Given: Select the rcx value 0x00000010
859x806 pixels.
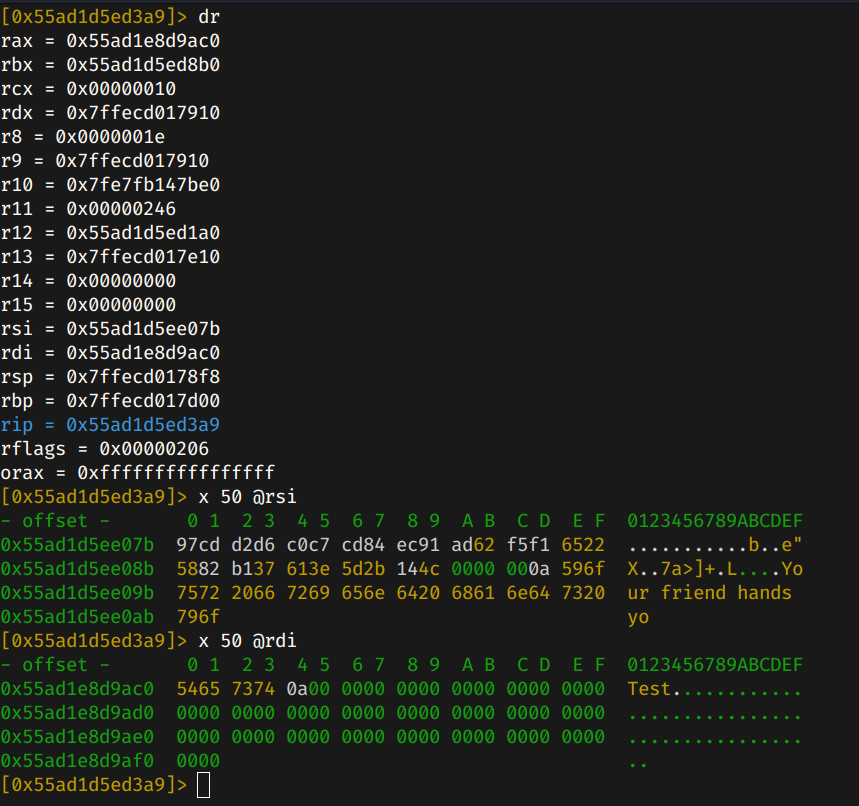Looking at the screenshot, I should click(121, 89).
